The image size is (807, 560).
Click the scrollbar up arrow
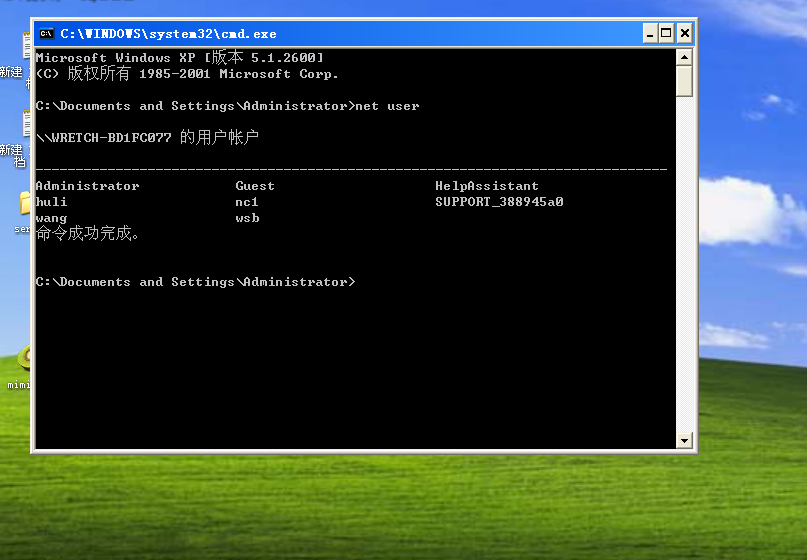pos(684,57)
